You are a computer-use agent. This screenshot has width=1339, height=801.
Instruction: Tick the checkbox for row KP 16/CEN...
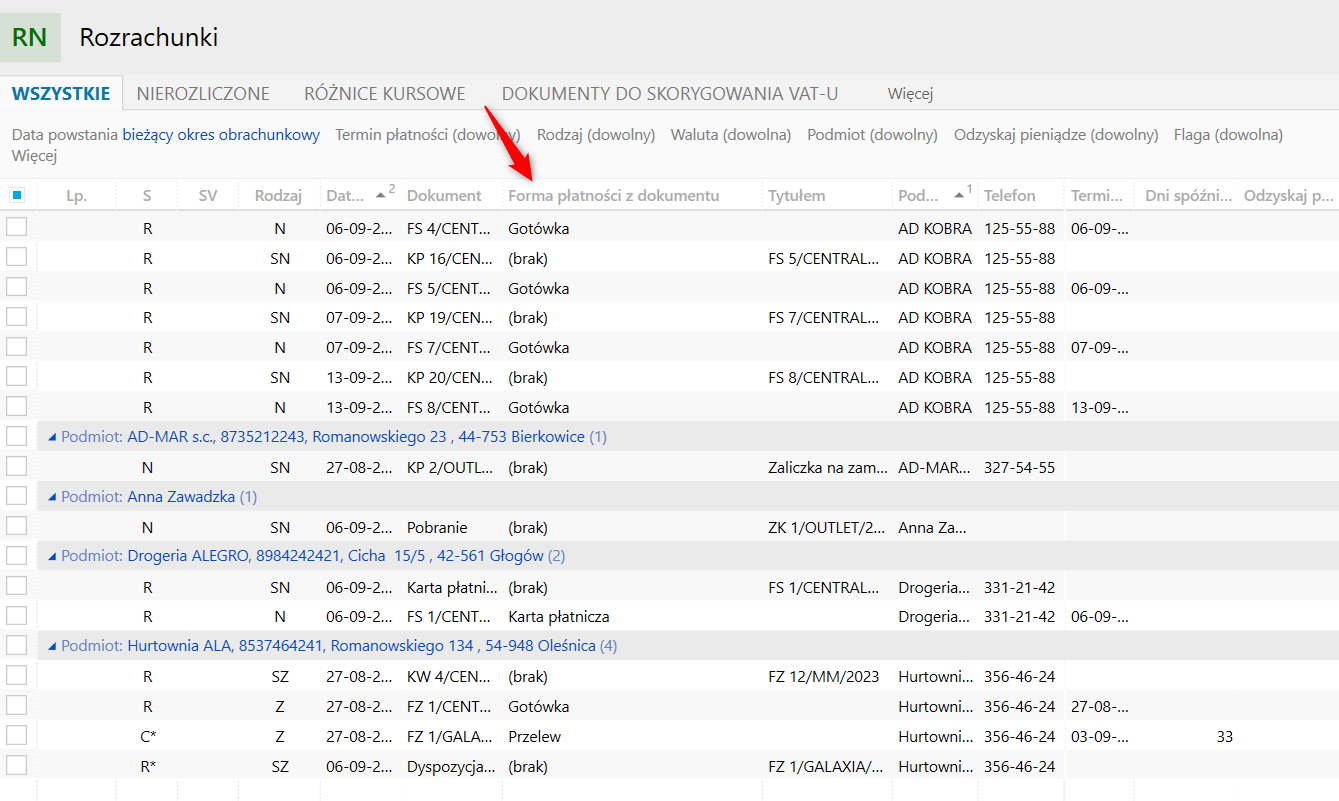(x=16, y=257)
